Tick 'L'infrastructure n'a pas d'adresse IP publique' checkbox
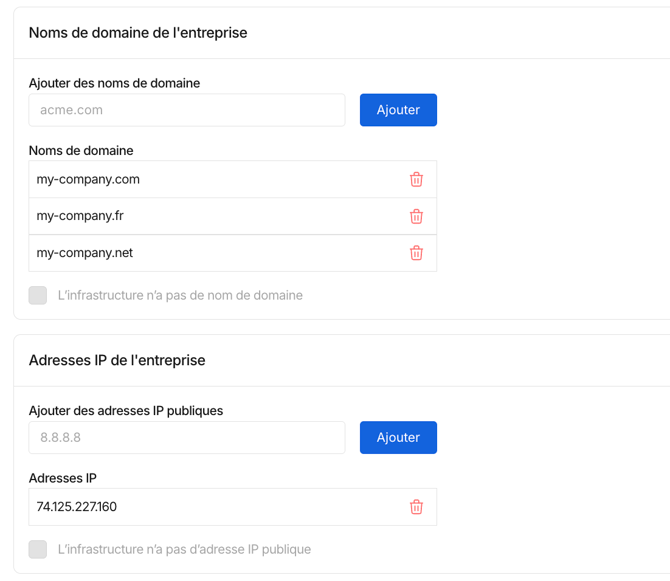670x581 pixels. [x=38, y=549]
